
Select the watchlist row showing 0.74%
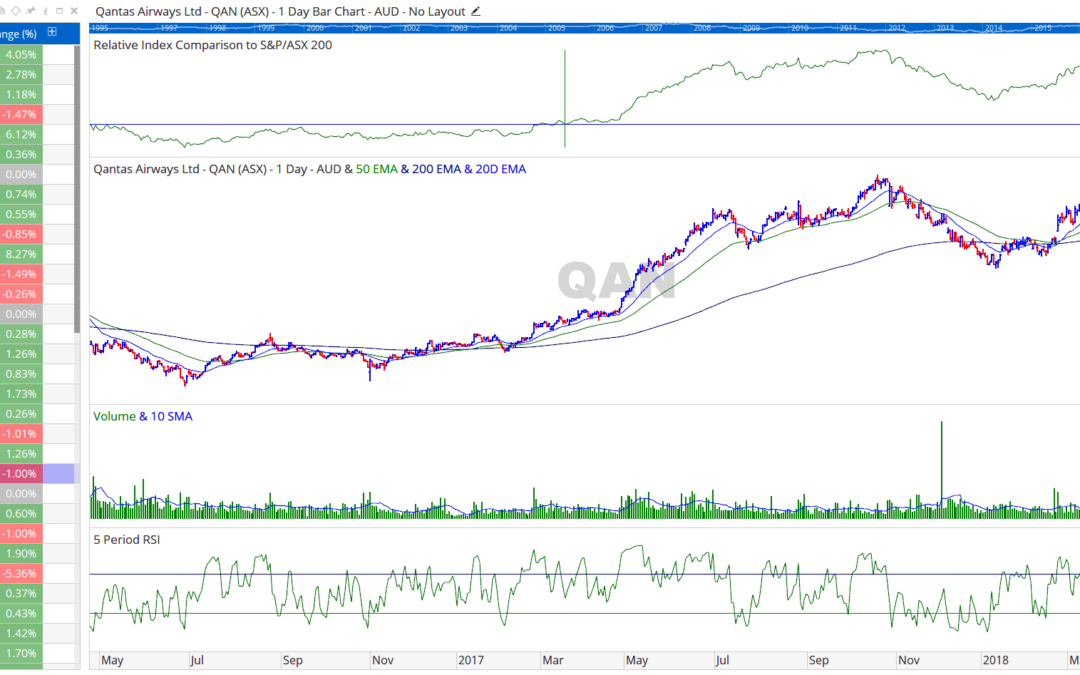[x=37, y=194]
